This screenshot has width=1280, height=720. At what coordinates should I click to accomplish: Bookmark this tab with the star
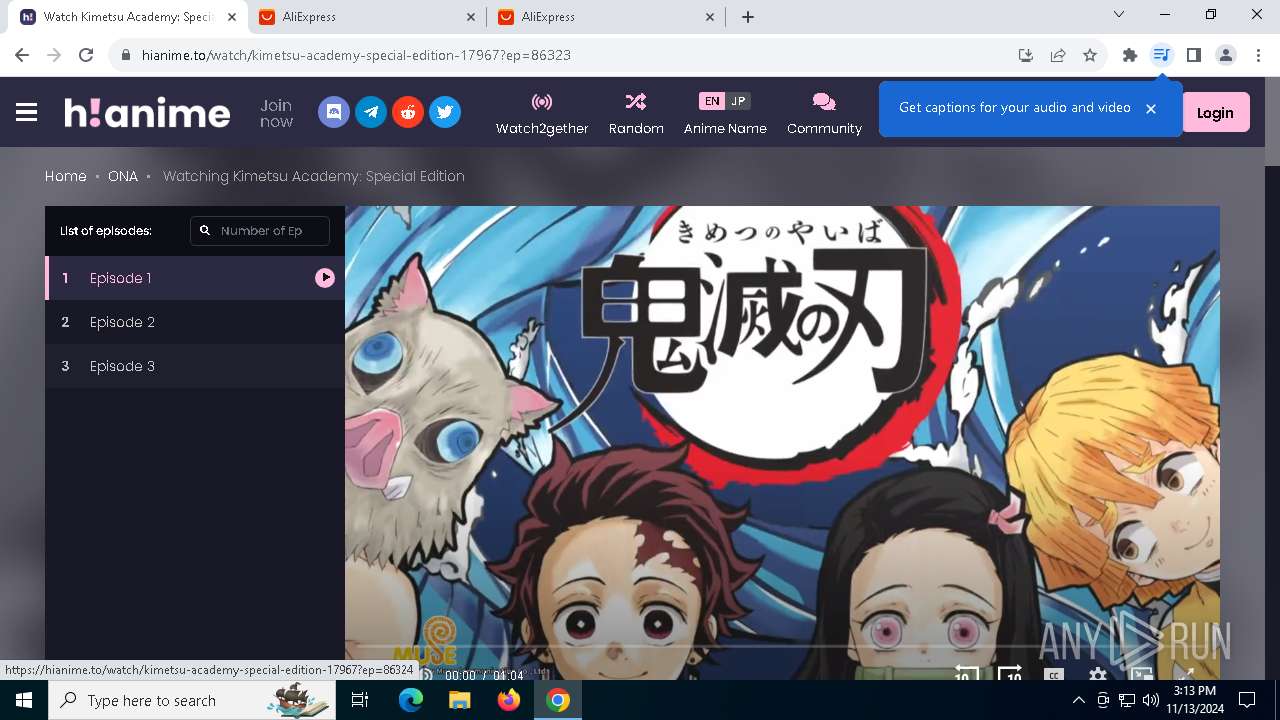click(1090, 55)
